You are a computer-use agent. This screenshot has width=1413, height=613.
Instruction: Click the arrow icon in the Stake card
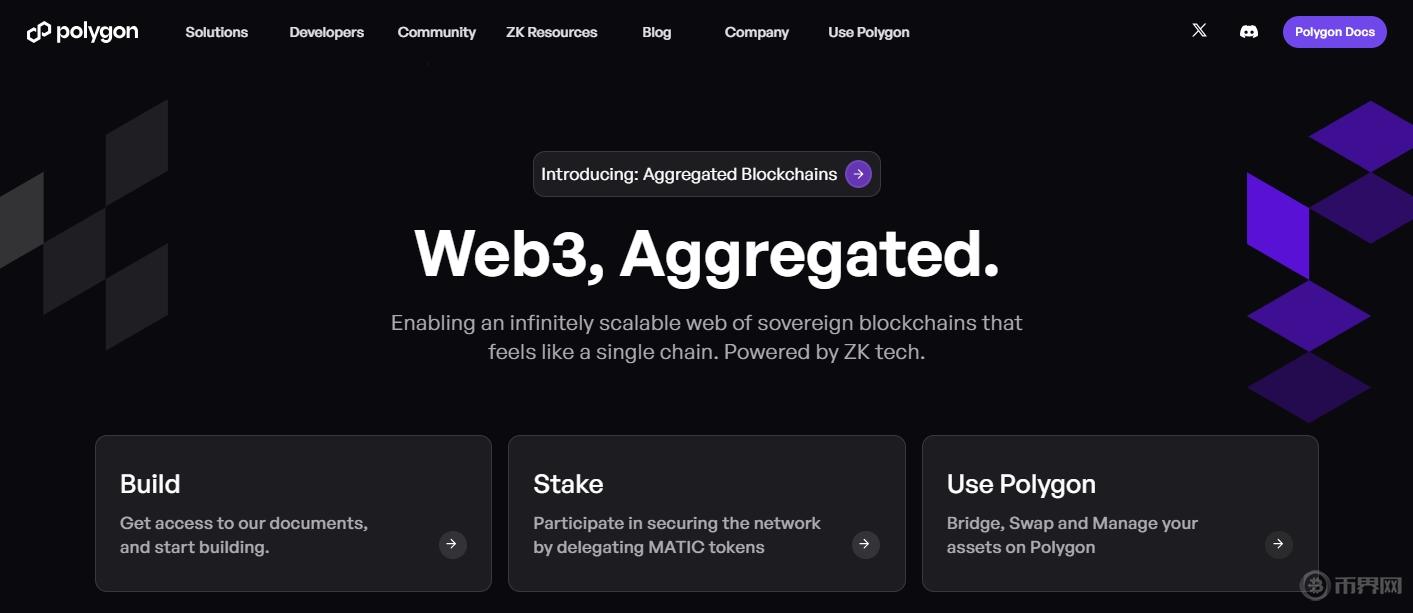coord(865,544)
